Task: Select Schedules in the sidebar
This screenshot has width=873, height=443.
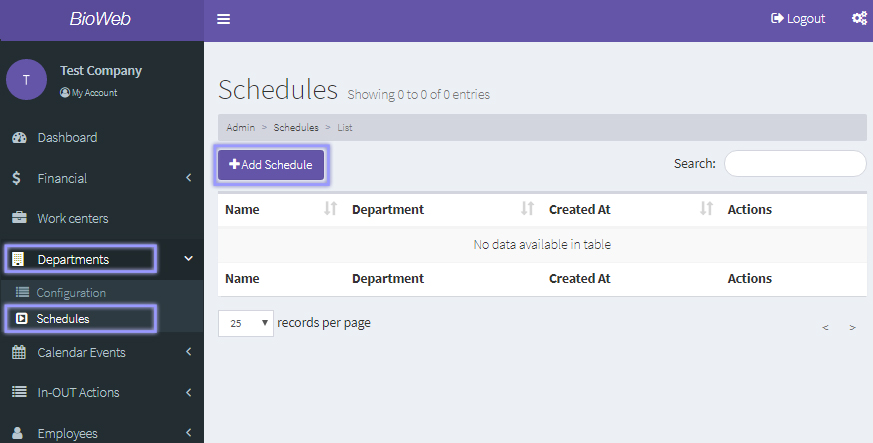Action: coord(63,319)
